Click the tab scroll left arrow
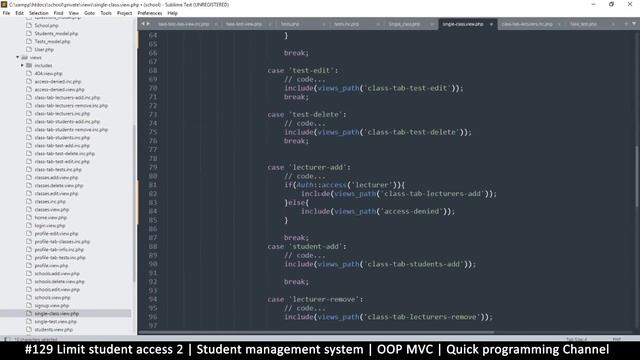 click(x=143, y=24)
